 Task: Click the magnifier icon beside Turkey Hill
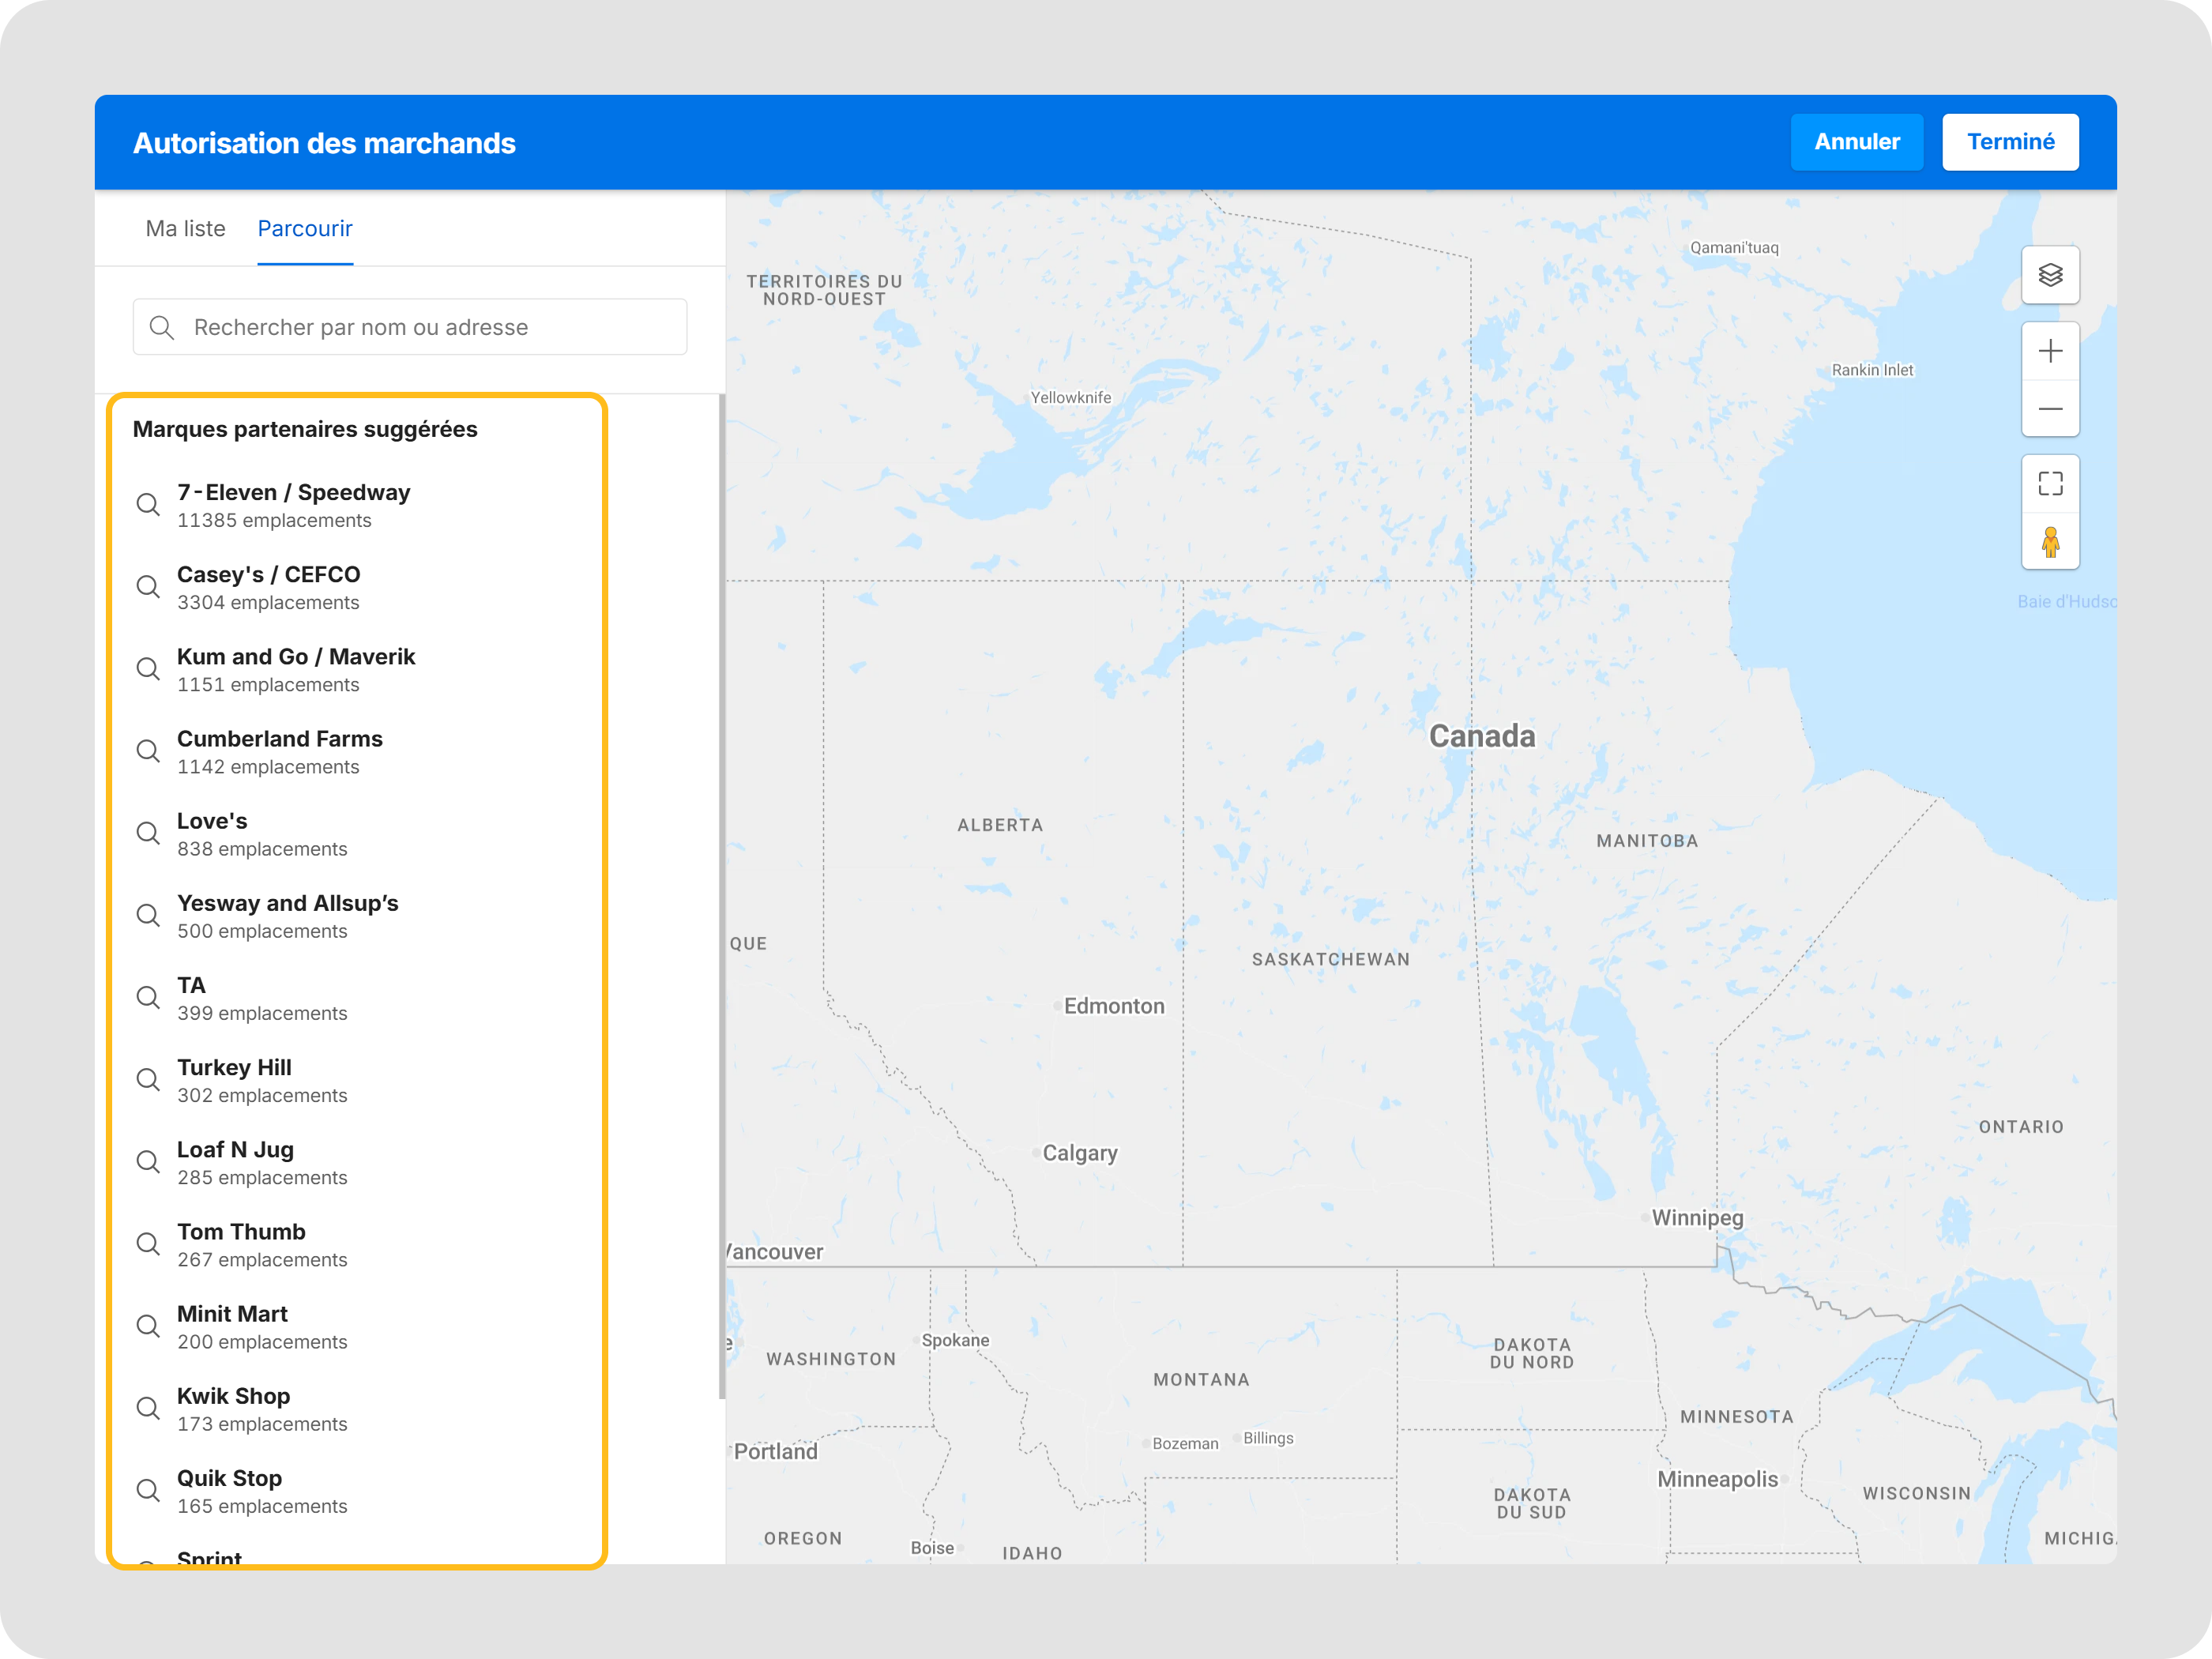click(148, 1080)
